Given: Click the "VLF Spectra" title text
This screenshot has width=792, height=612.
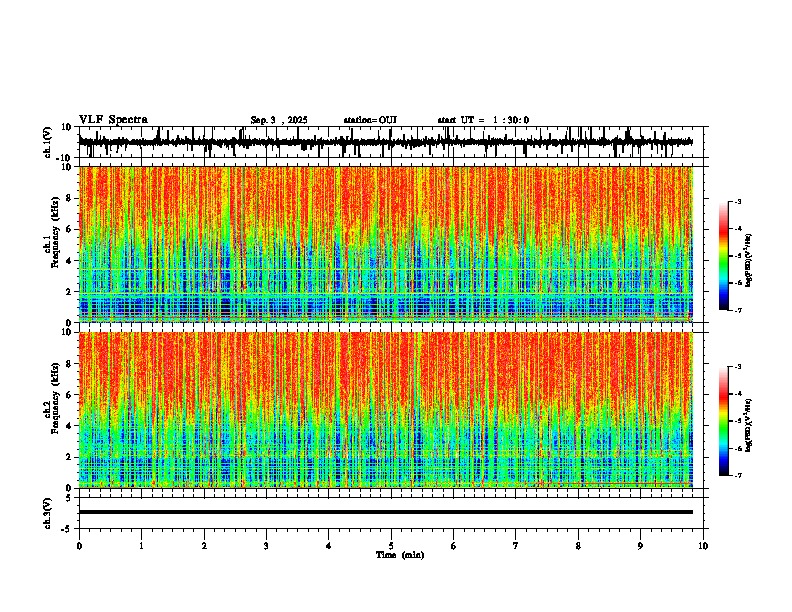Looking at the screenshot, I should (x=113, y=120).
